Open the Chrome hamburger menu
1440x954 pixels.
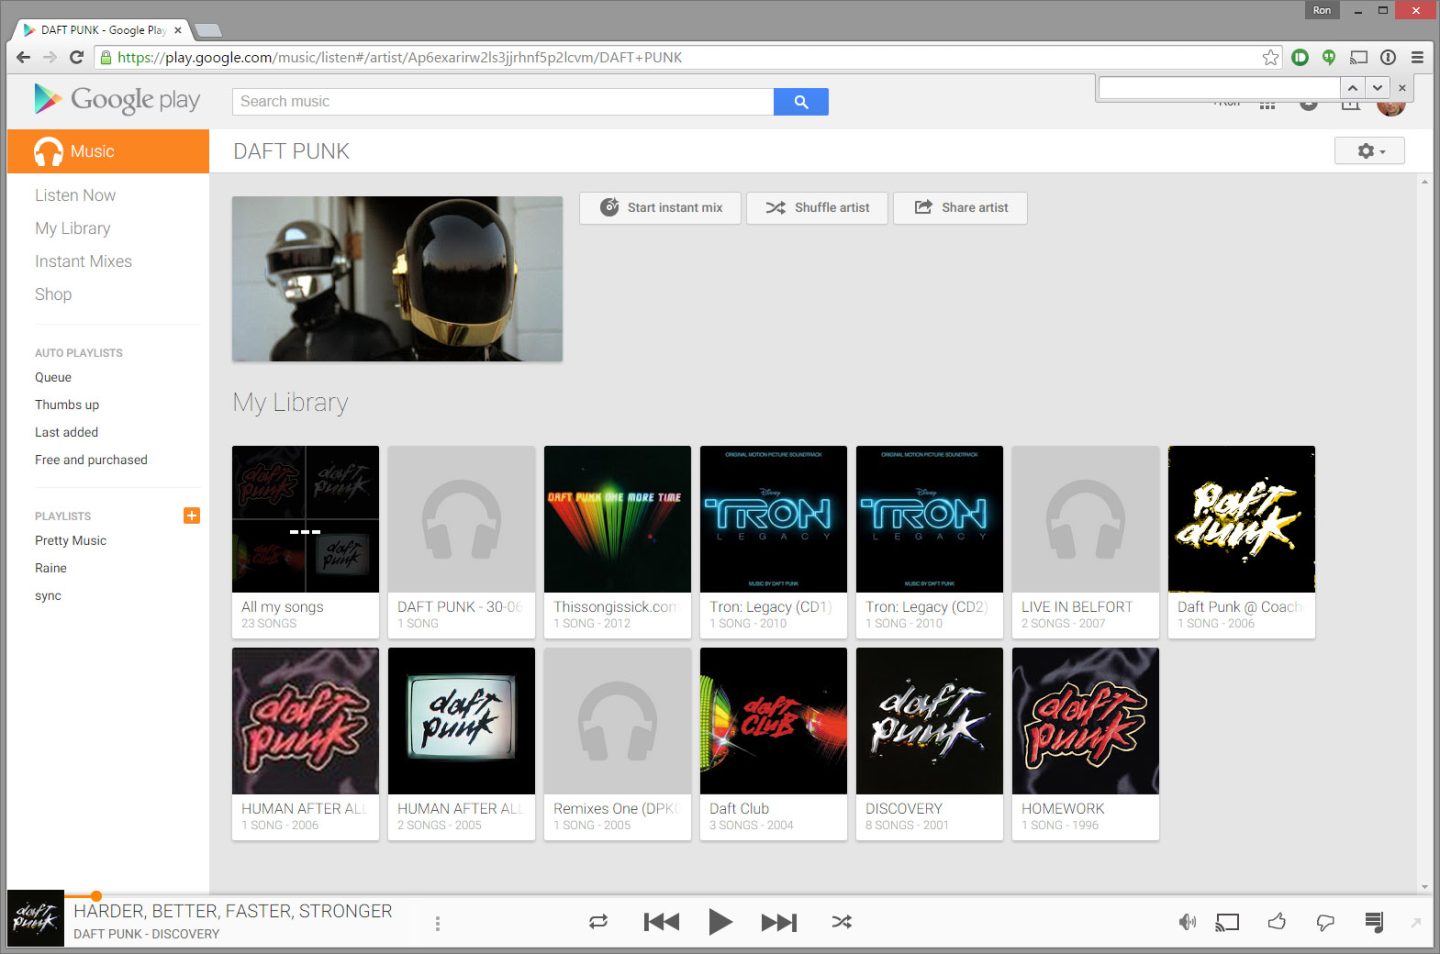(x=1417, y=57)
